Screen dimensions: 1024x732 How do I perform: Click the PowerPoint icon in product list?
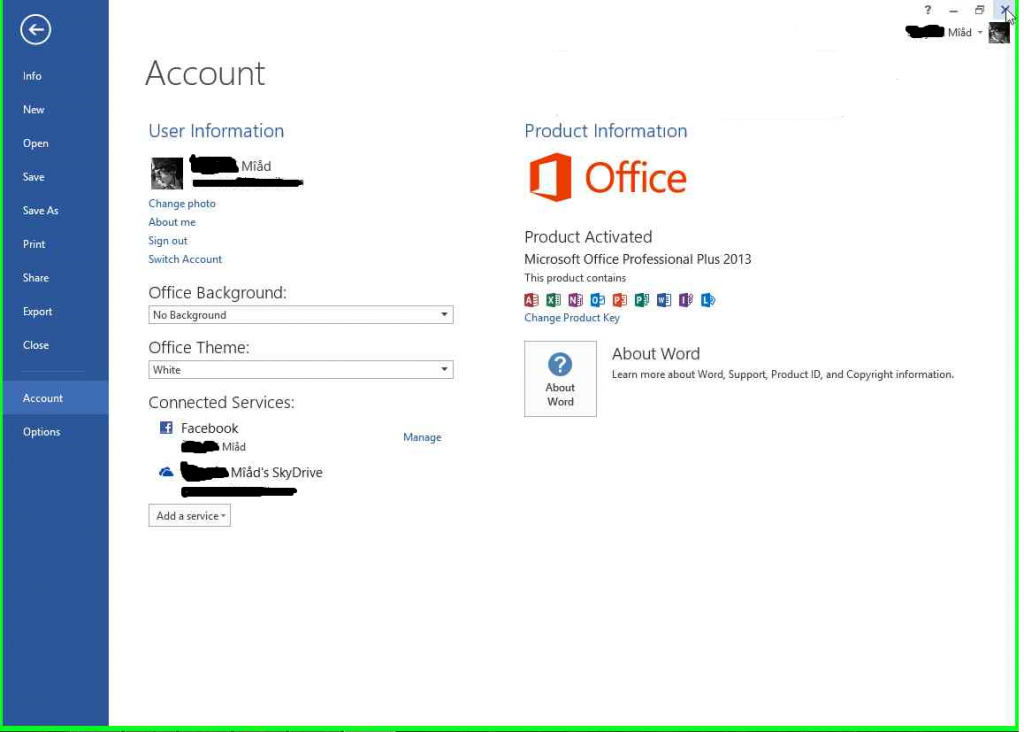(x=619, y=300)
